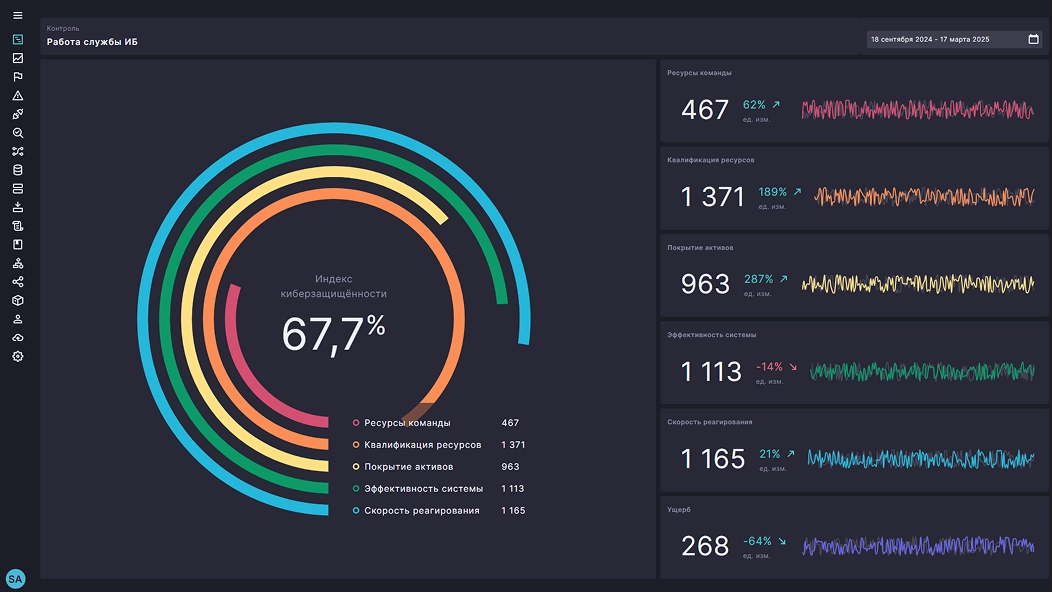1052x592 pixels.
Task: Open the calendar date picker icon
Action: point(1033,39)
